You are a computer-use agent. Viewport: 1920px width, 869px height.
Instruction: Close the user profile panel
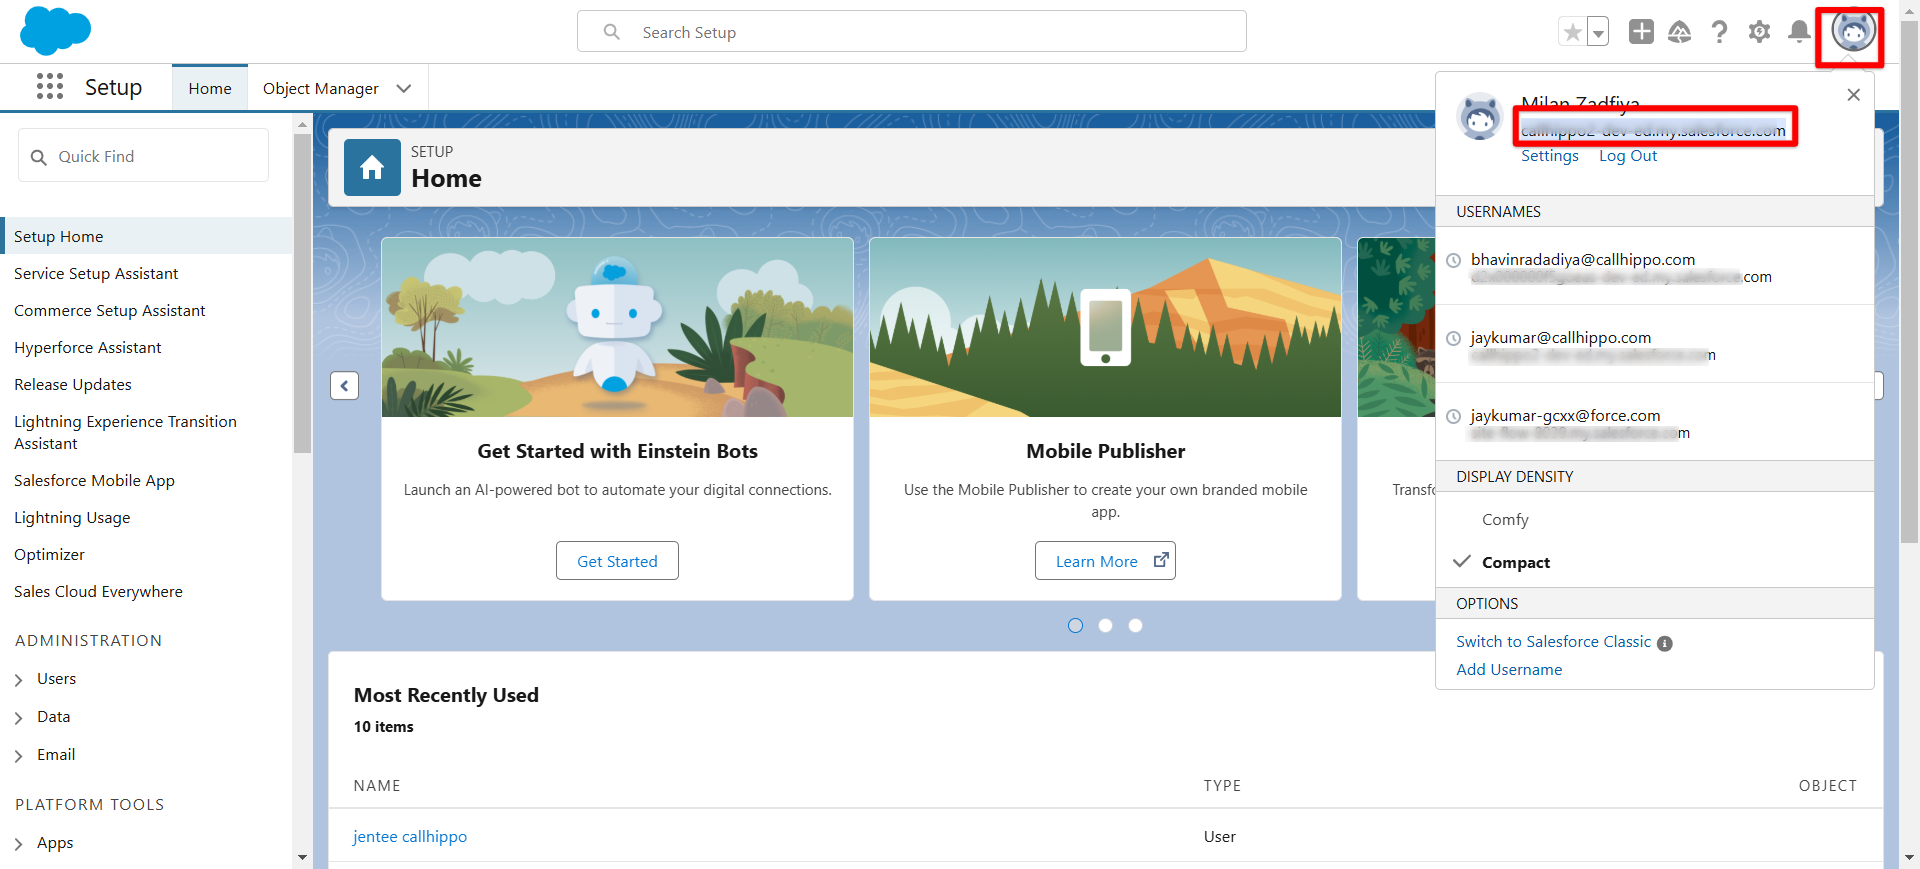(1853, 95)
